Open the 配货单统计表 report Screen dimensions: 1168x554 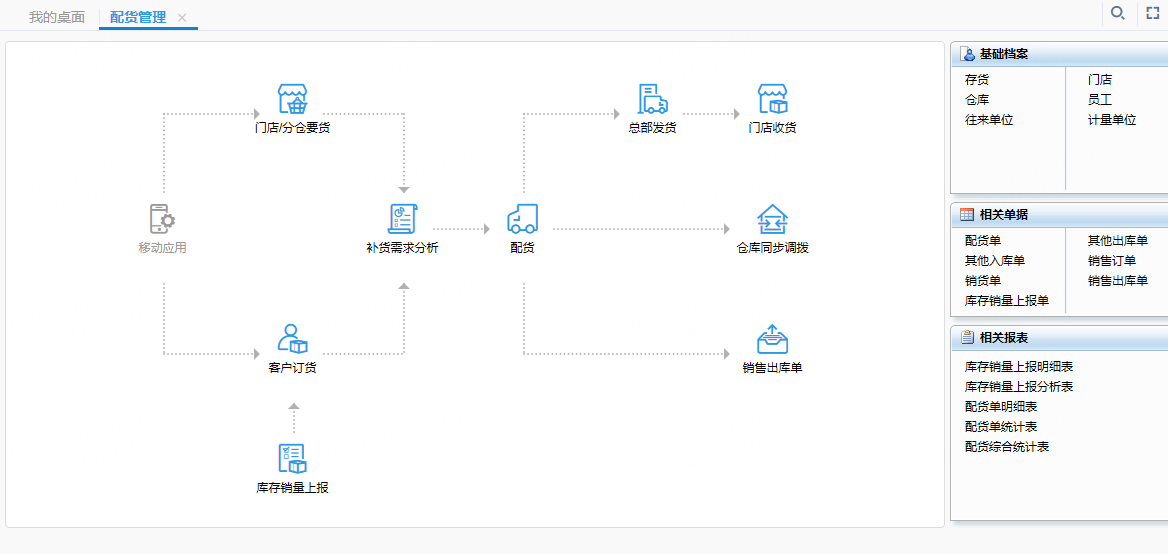pyautogui.click(x=1000, y=427)
